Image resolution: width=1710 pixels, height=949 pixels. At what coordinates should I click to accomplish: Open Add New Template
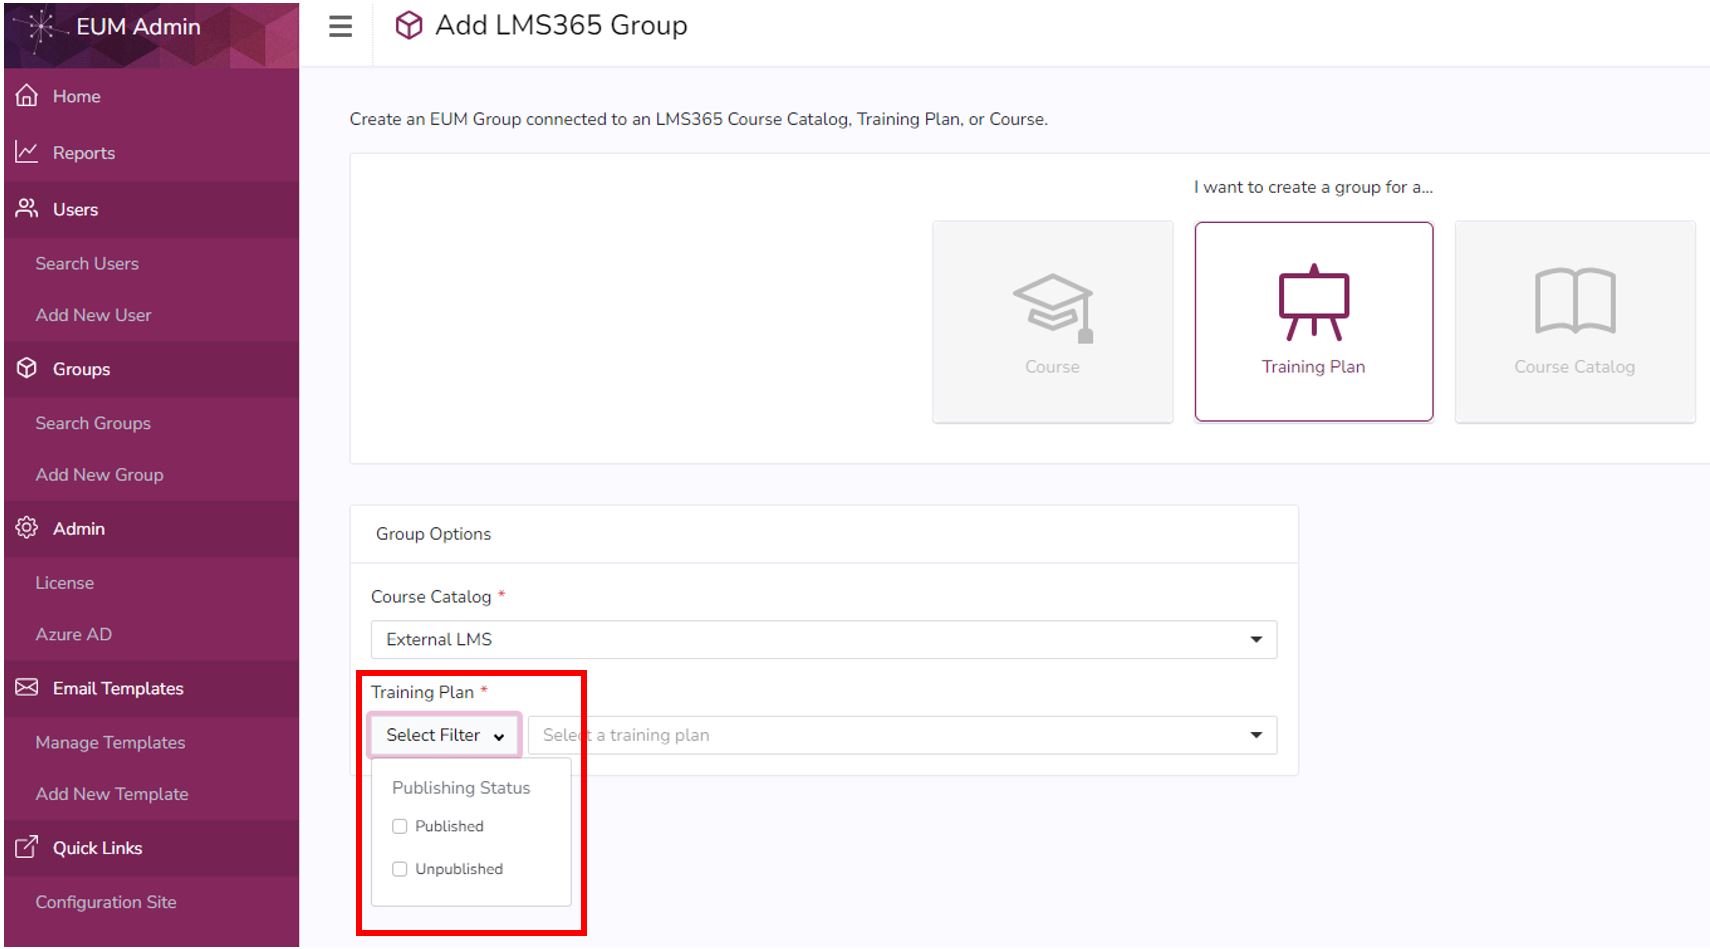112,794
